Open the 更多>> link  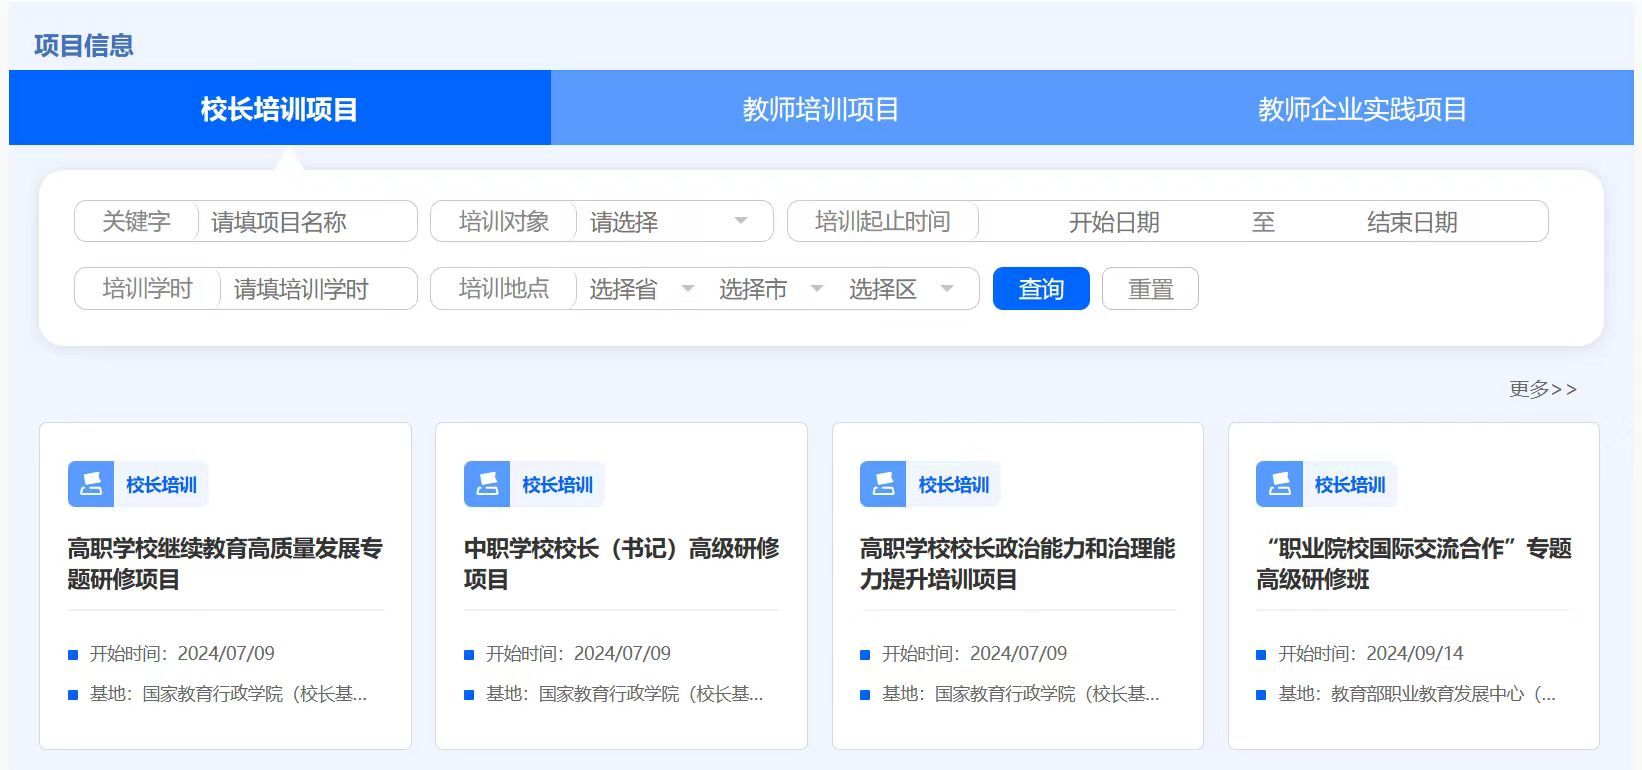pyautogui.click(x=1542, y=389)
